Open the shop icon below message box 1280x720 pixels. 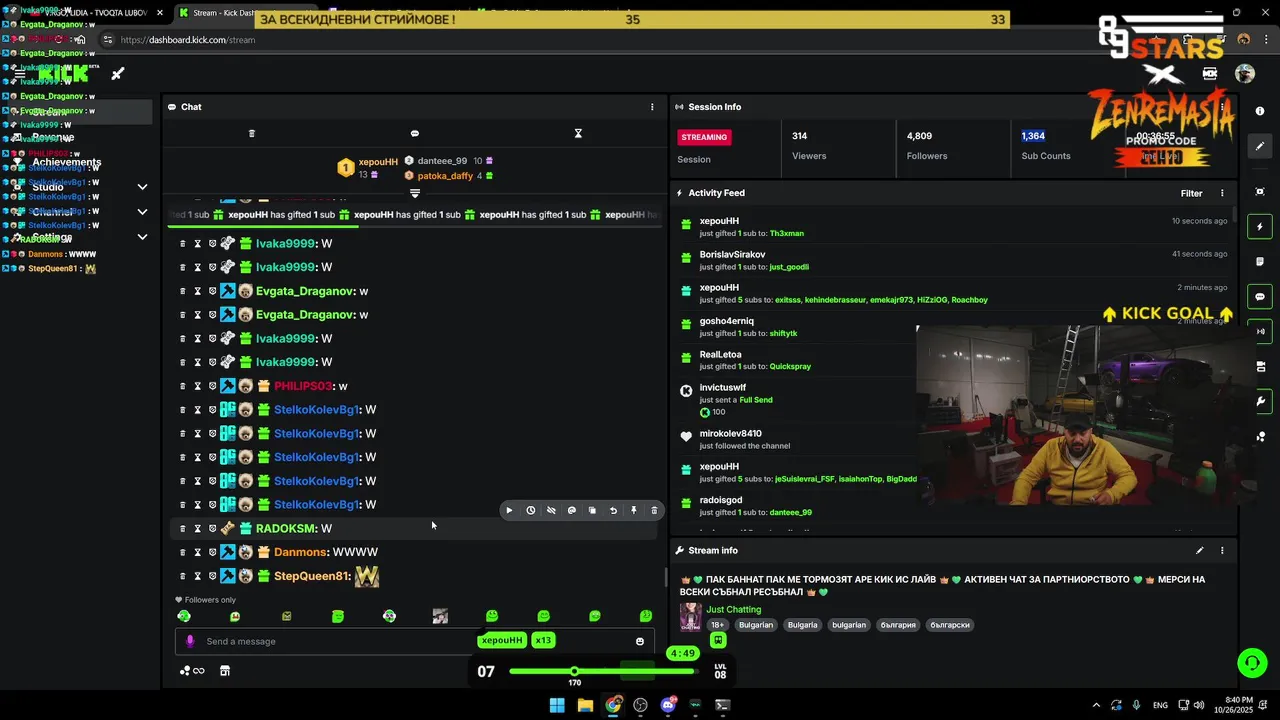225,671
